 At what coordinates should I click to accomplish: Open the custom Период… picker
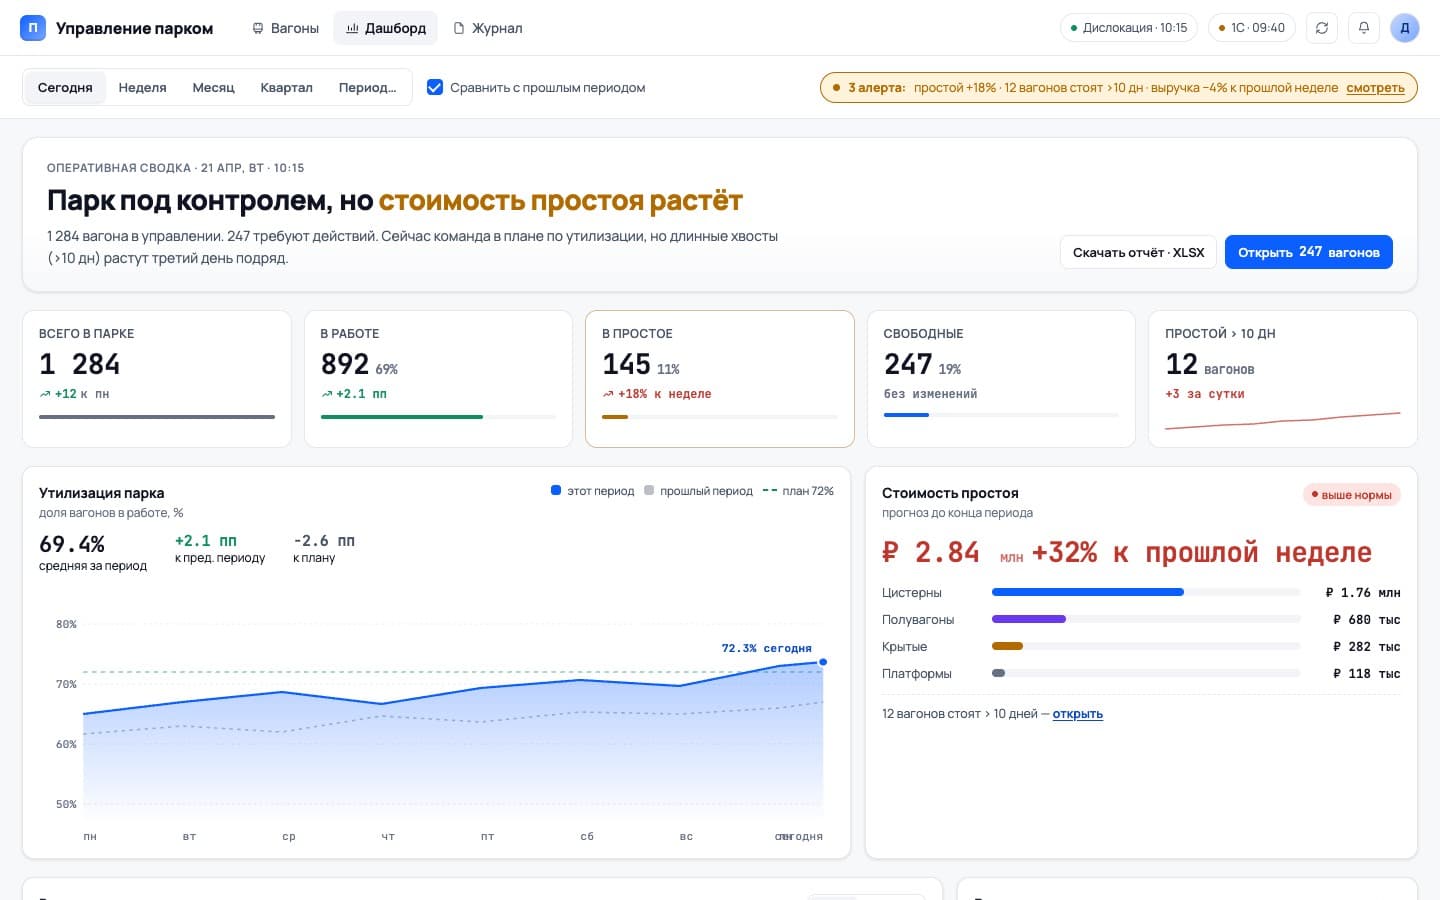click(368, 88)
